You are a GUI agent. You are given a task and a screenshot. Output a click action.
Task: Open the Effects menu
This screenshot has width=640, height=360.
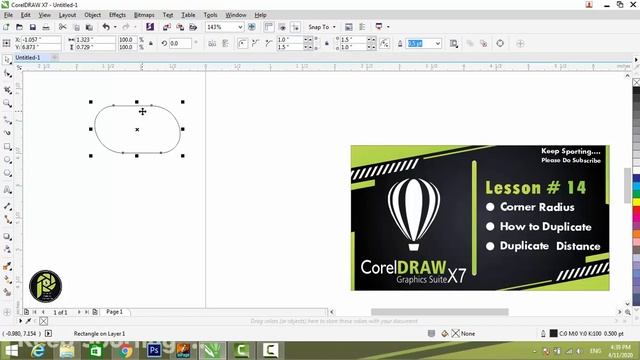tap(117, 15)
